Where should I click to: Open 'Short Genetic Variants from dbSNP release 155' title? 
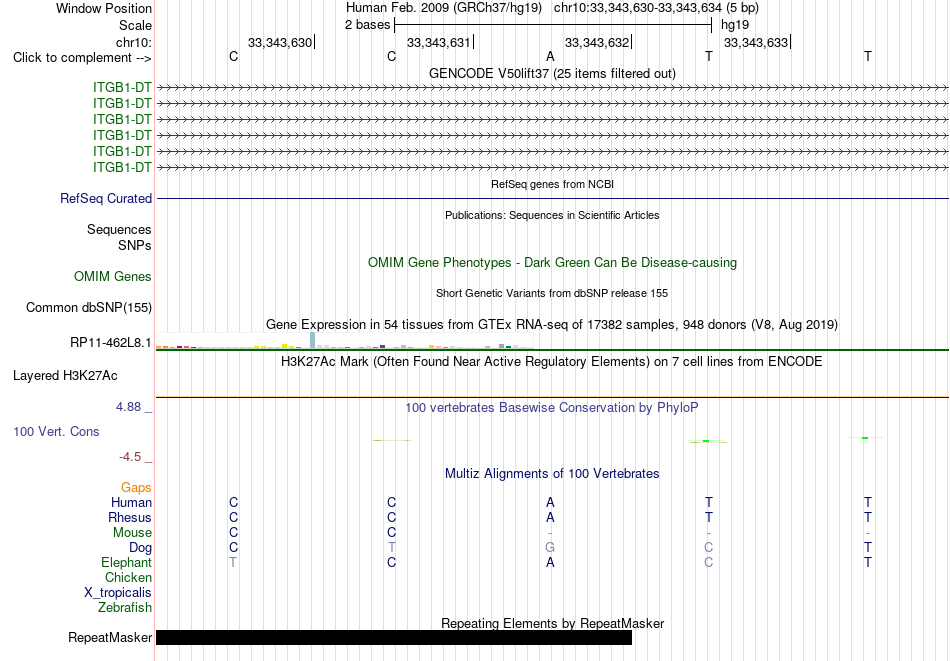(x=552, y=293)
